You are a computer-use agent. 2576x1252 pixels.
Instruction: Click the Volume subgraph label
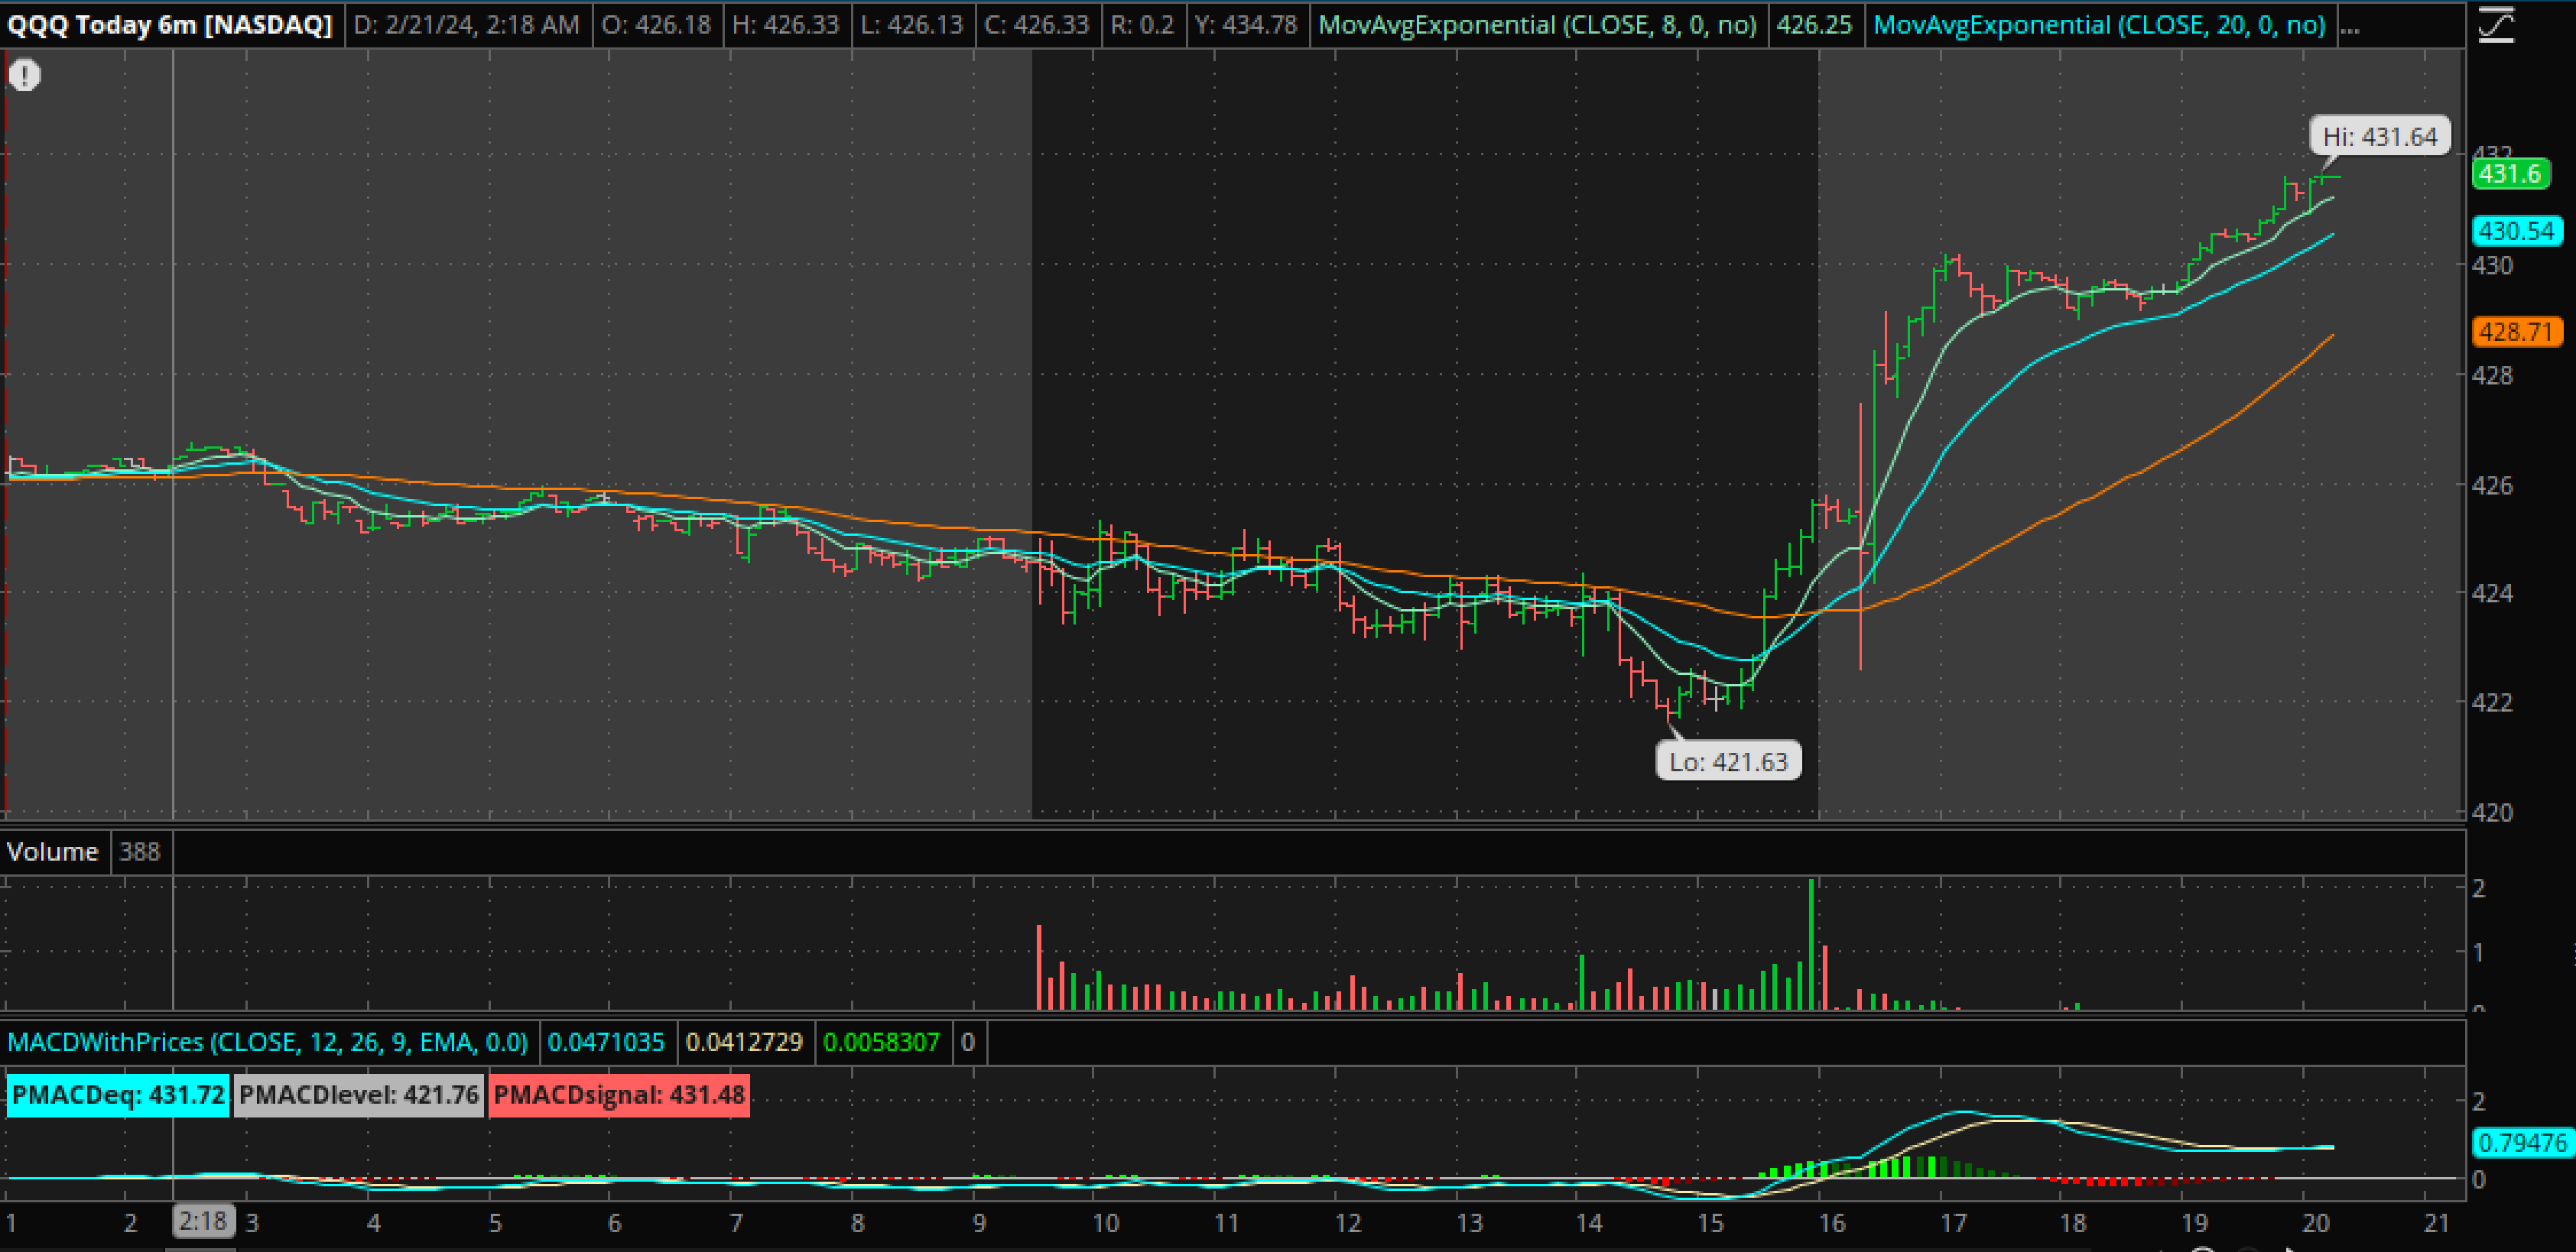pos(52,851)
